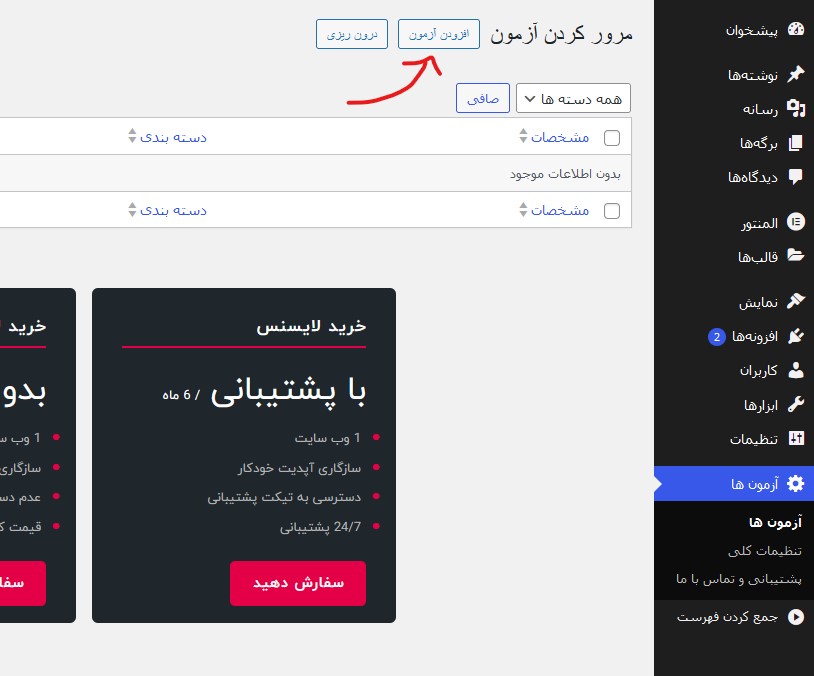Image resolution: width=814 pixels, height=676 pixels.
Task: Tick the select-all checkbox in table header
Action: point(612,137)
